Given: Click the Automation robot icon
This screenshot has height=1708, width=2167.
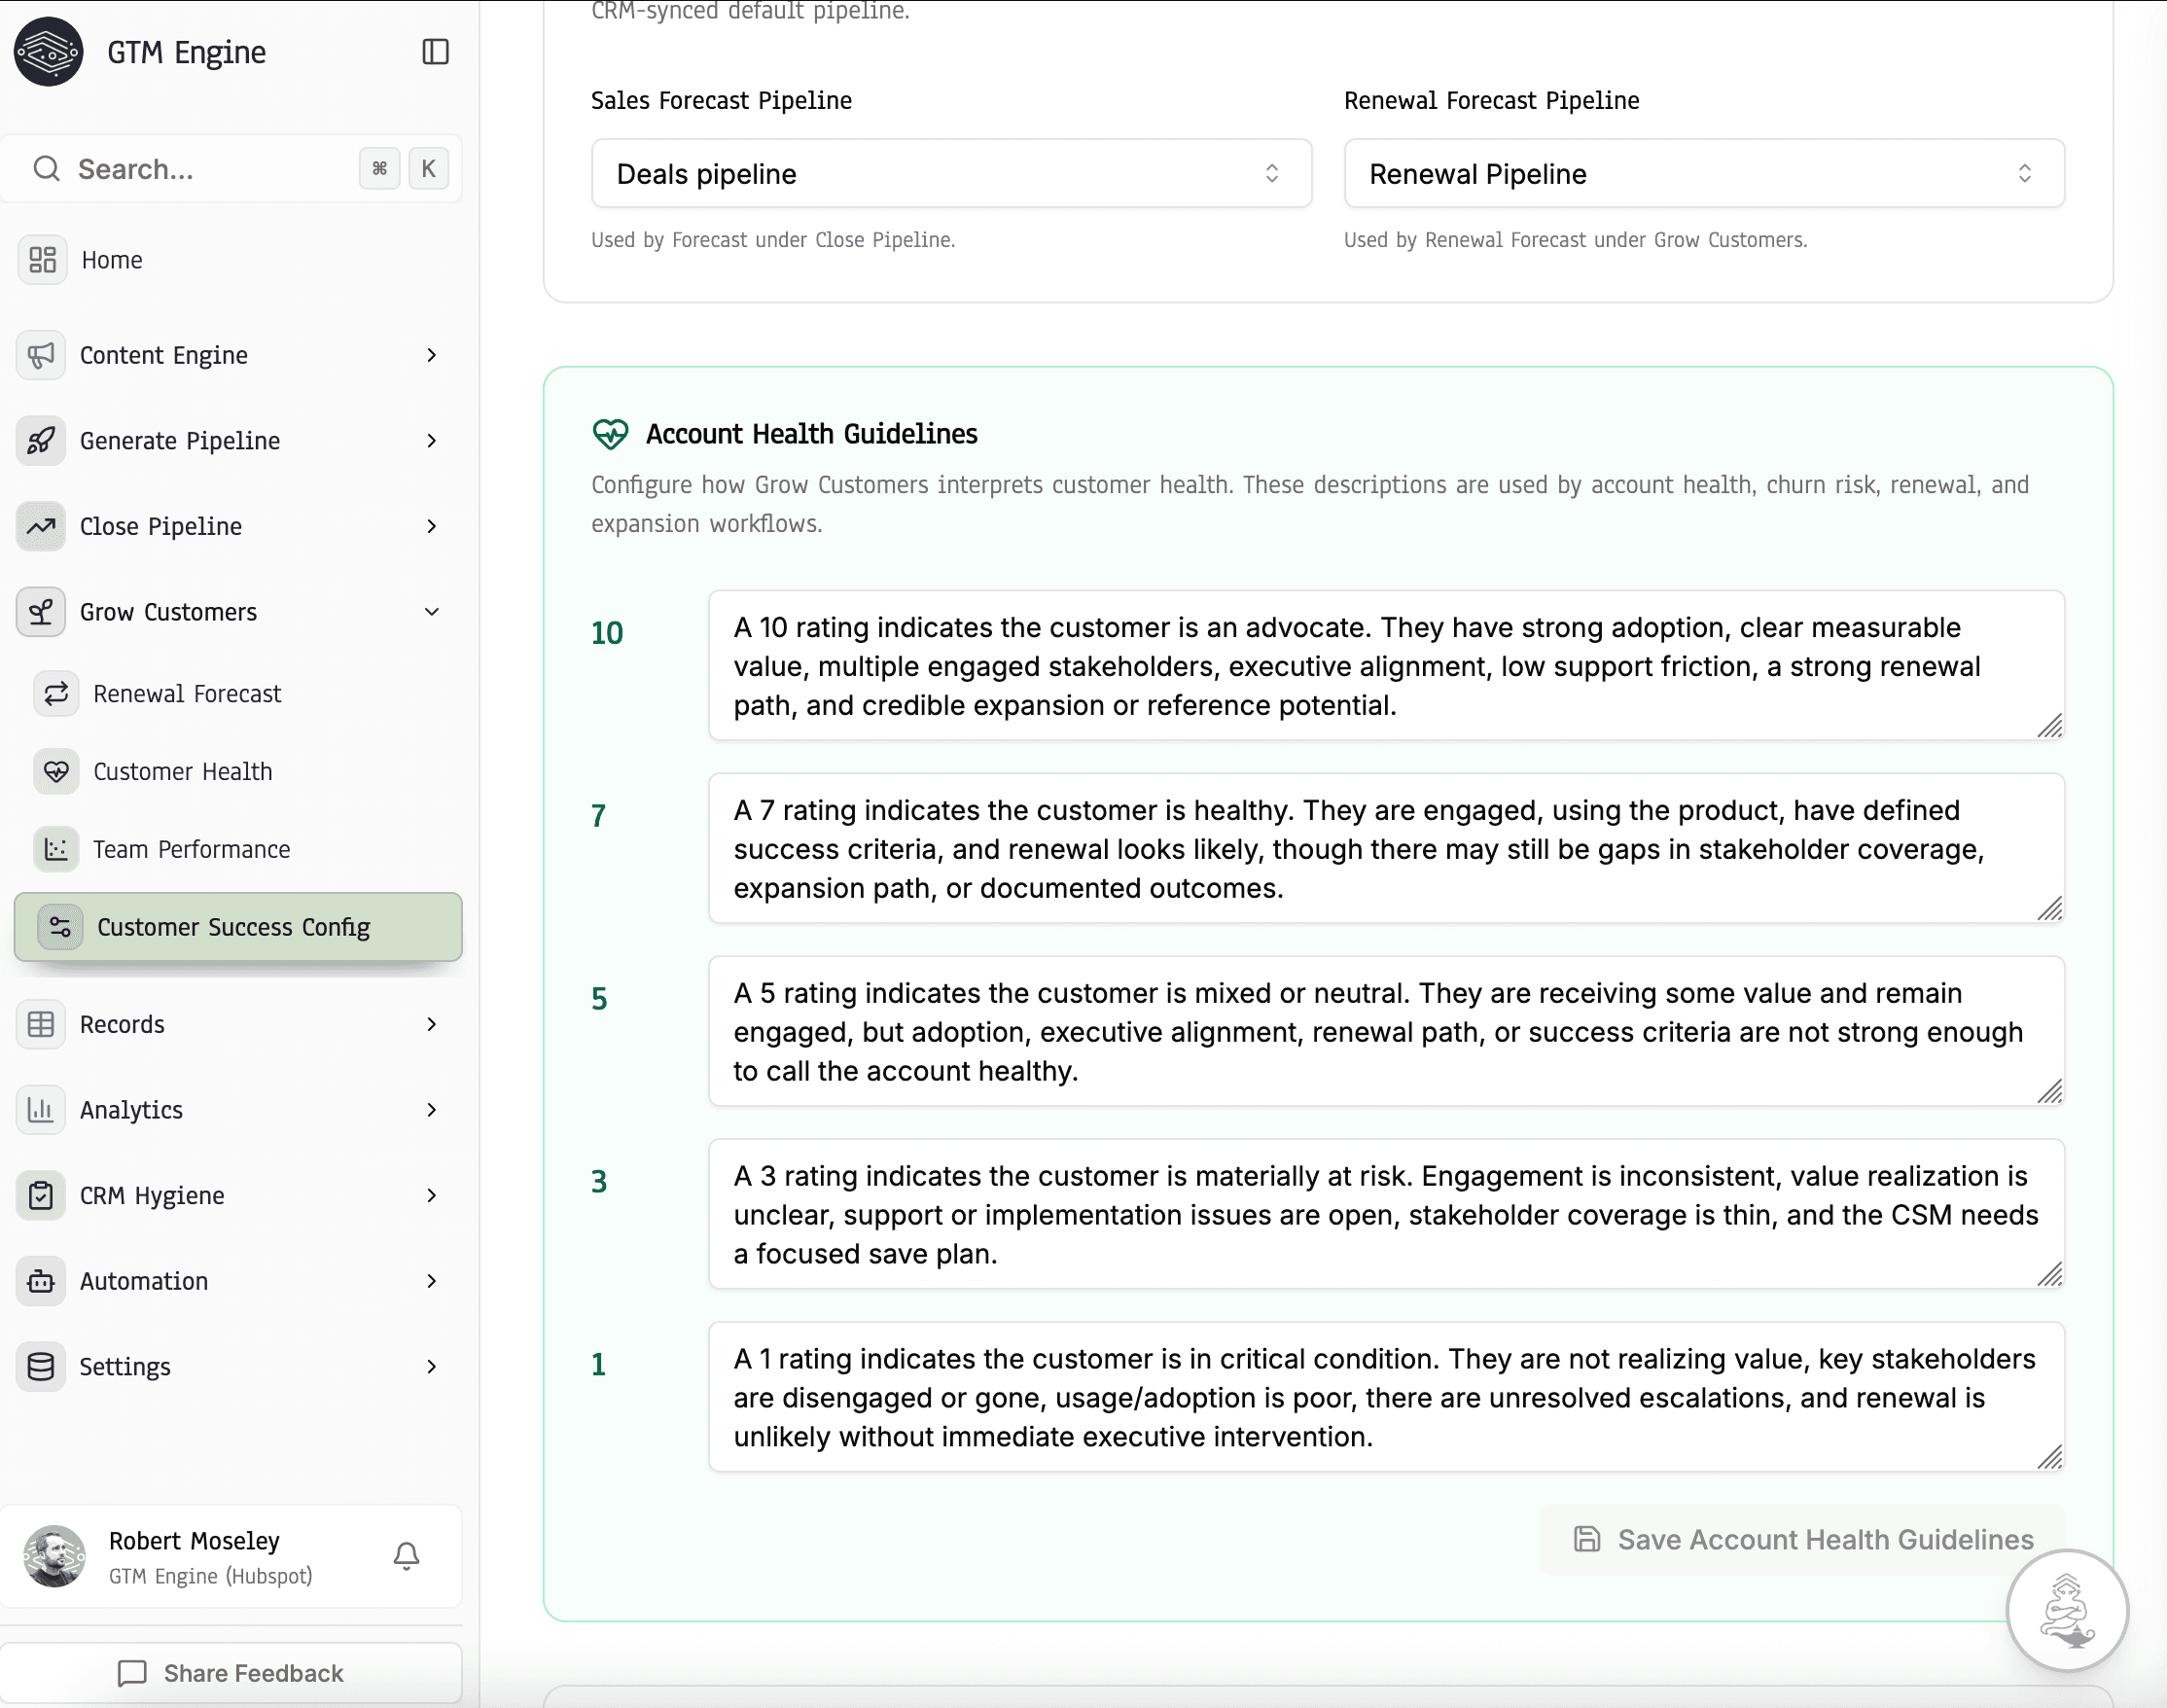Looking at the screenshot, I should (41, 1281).
